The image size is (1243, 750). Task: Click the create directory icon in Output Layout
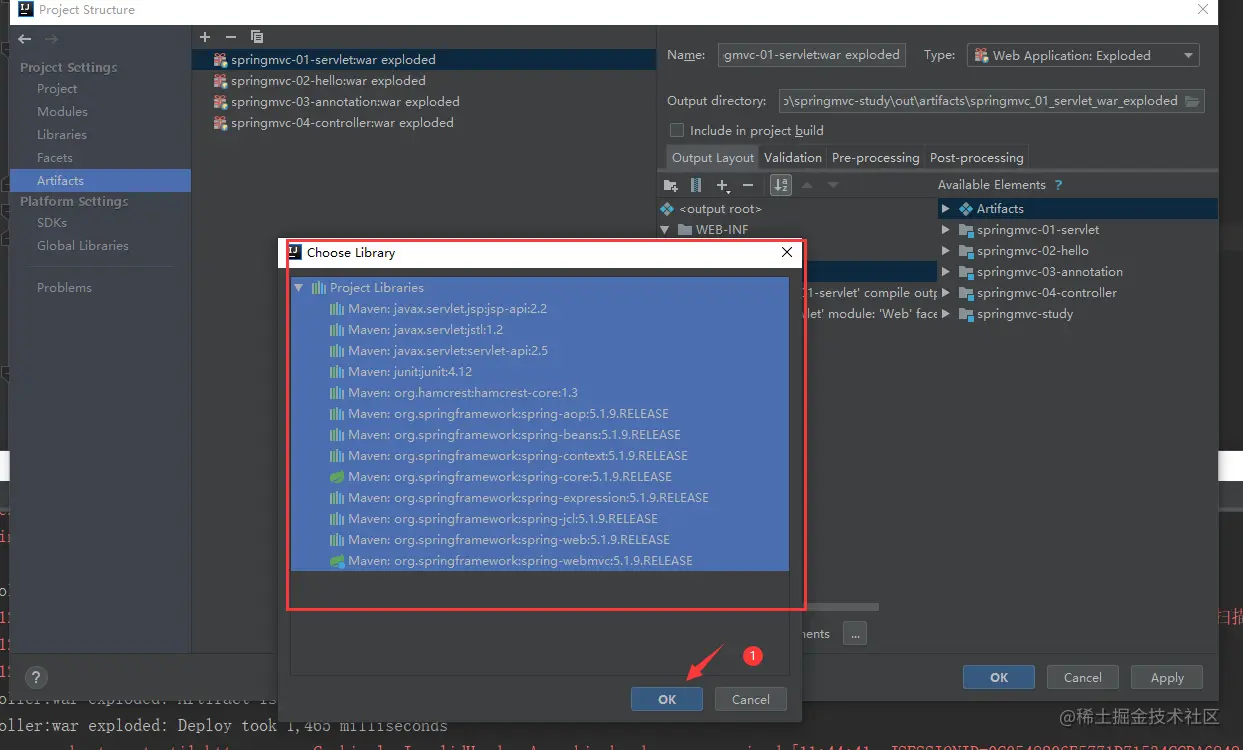(x=671, y=185)
